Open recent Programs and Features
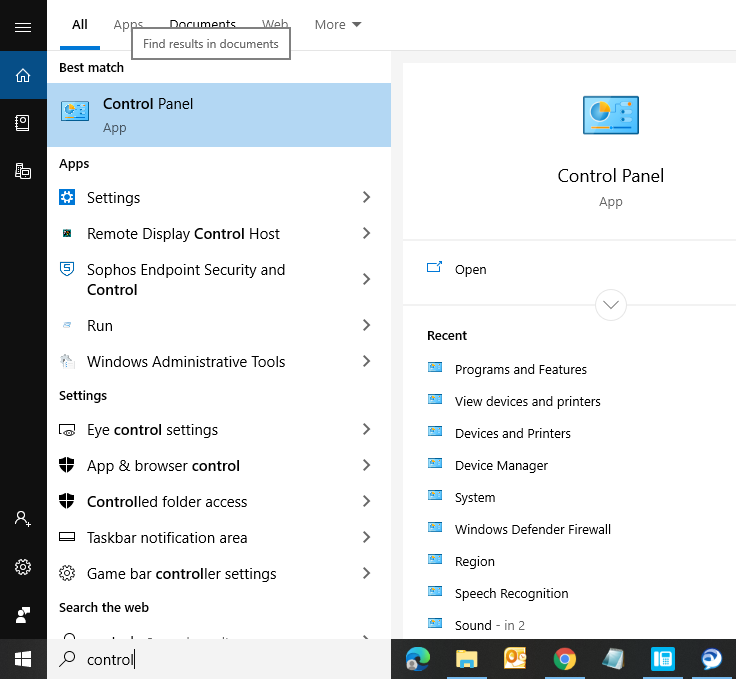Viewport: 736px width, 679px height. 521,369
